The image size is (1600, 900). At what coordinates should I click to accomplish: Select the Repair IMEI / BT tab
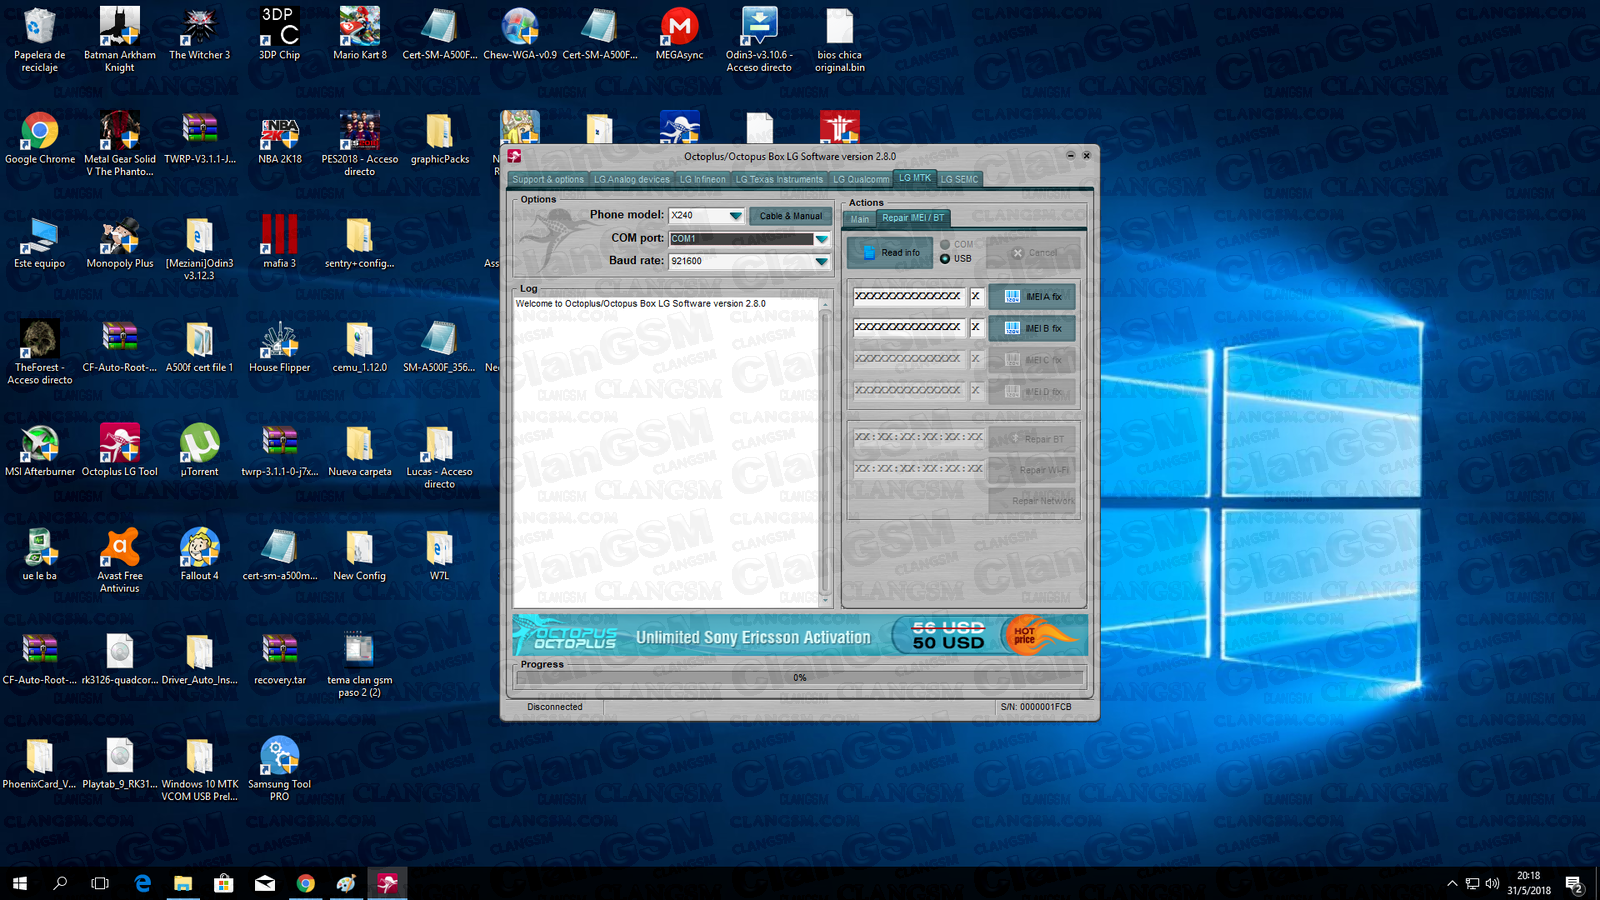tap(913, 218)
